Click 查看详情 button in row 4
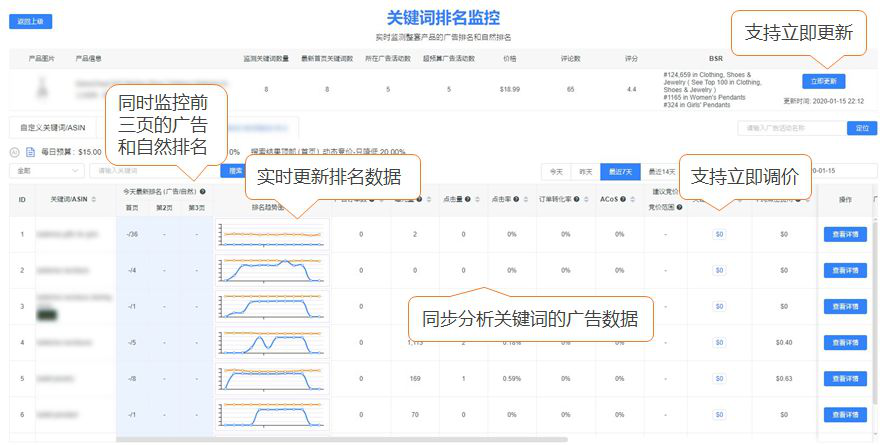The image size is (887, 445). [845, 343]
